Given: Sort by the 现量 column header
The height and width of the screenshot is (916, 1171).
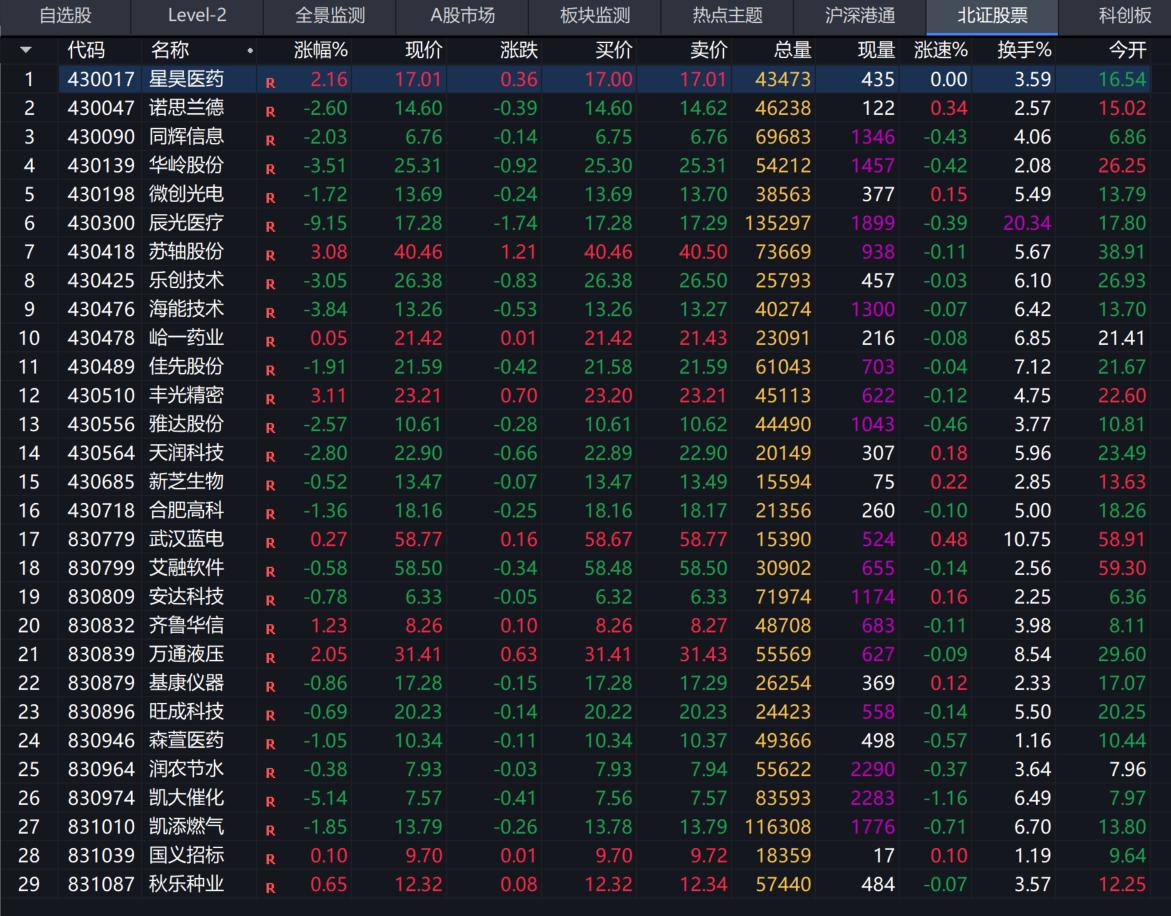Looking at the screenshot, I should tap(877, 51).
